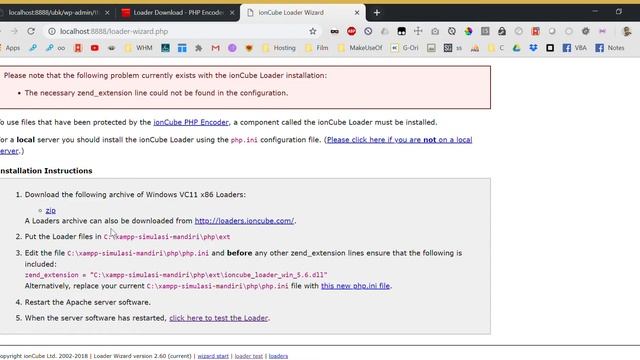Open the WHM bookmarks folder
Screen dimensions: 640x360
coord(138,48)
